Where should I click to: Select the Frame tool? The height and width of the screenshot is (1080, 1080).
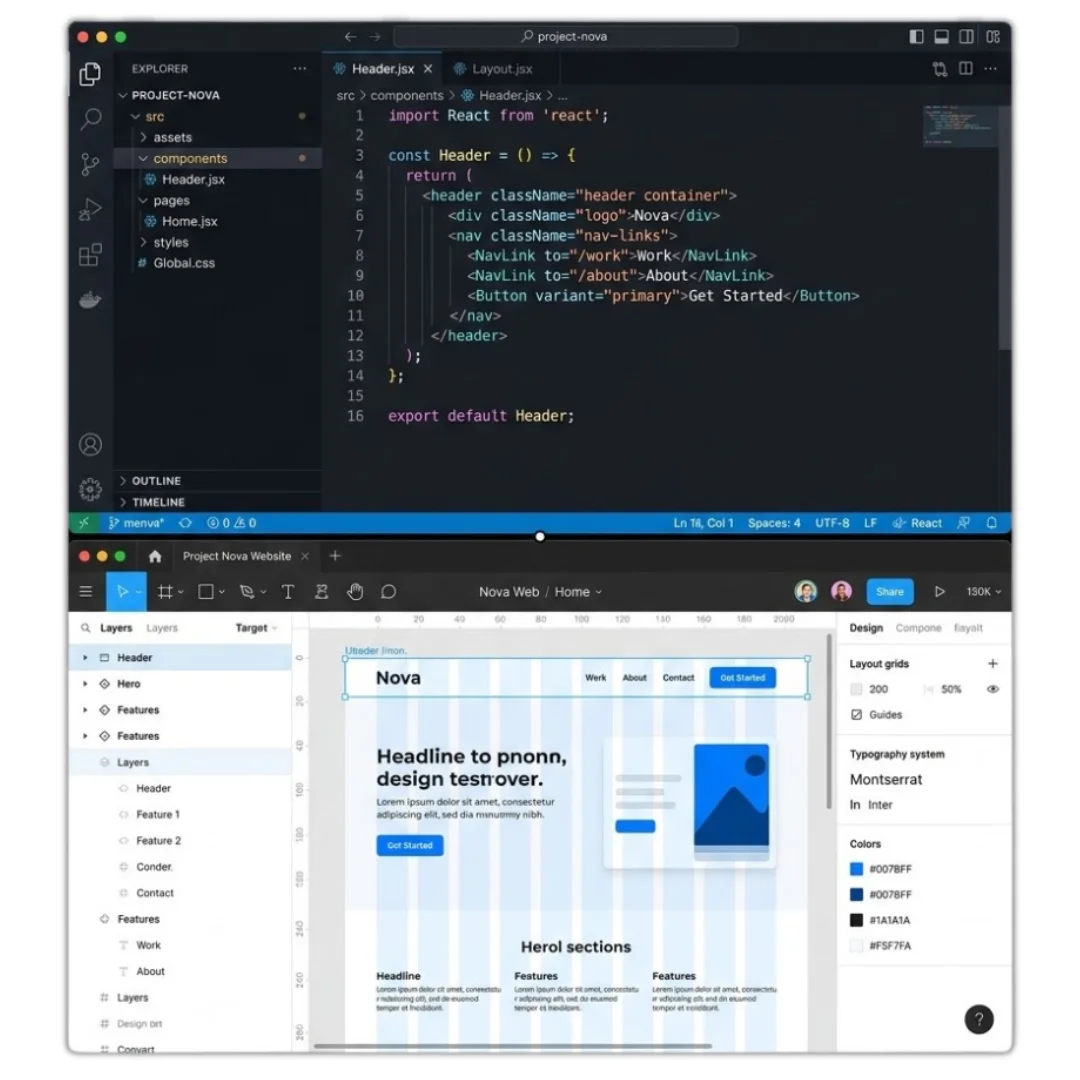165,592
